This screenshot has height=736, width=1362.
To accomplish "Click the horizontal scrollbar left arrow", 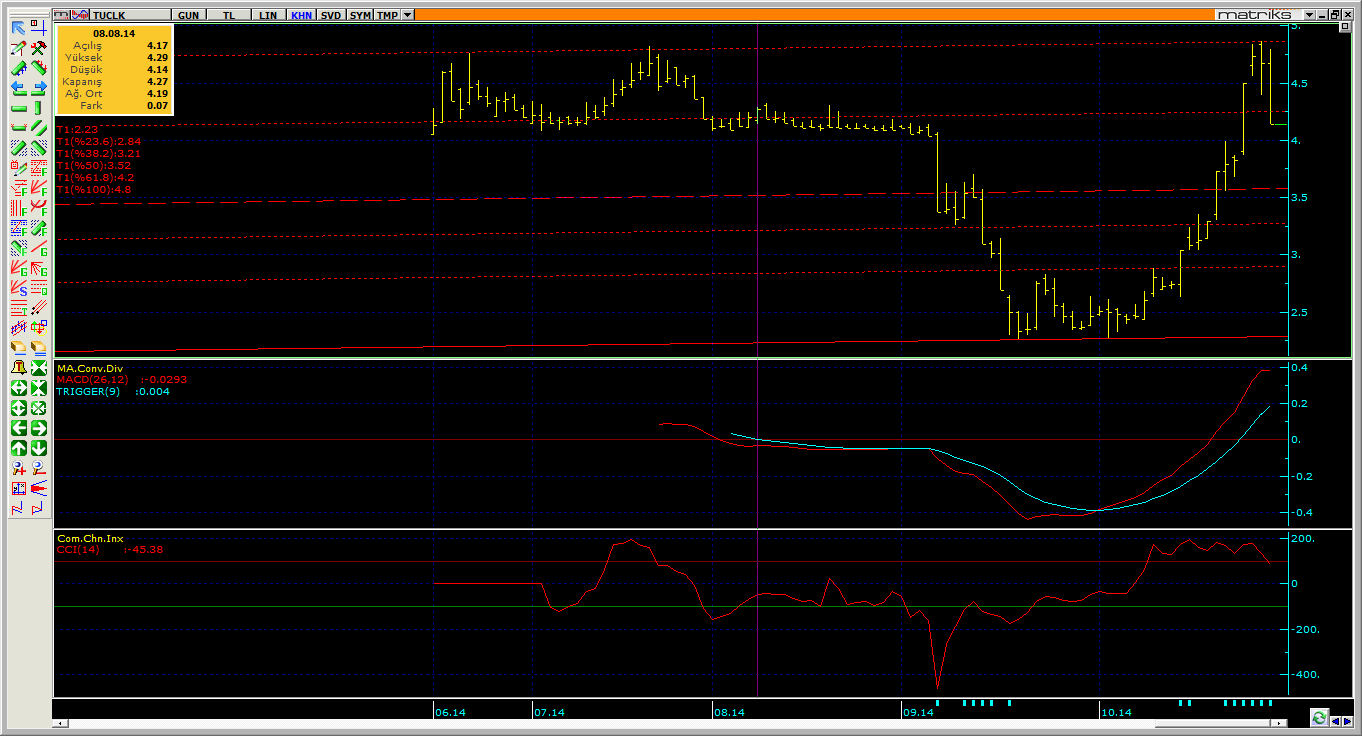I will (x=58, y=723).
